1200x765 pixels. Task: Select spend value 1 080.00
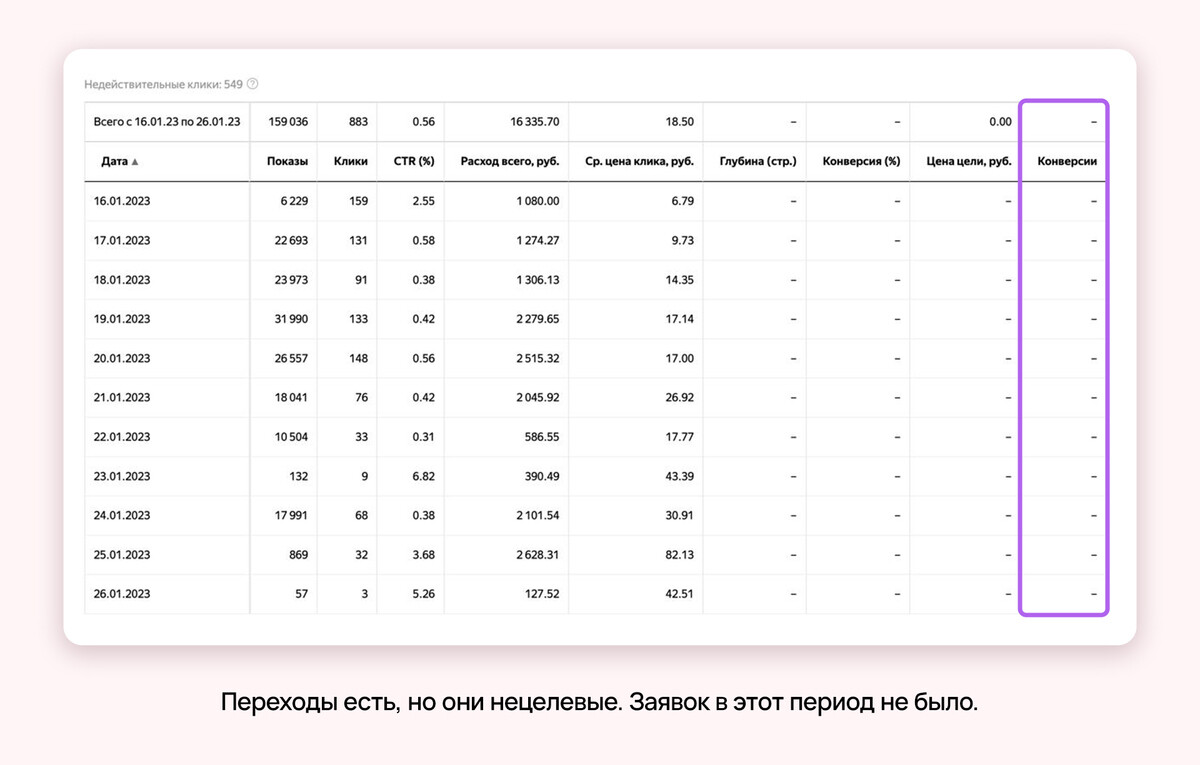(x=537, y=201)
